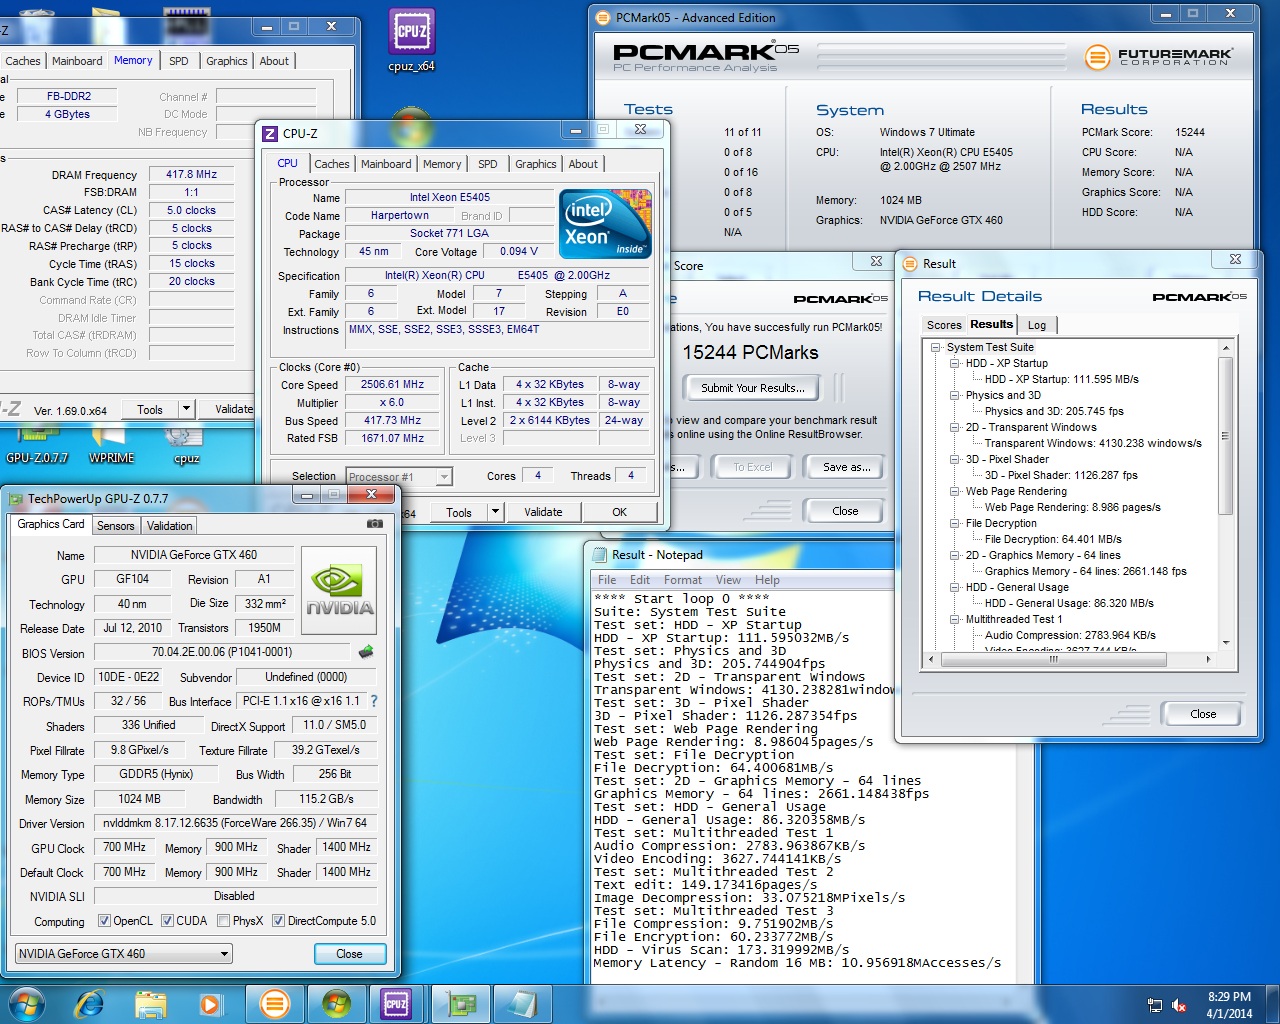1280x1024 pixels.
Task: Click the Notepad title bar icon
Action: pos(600,555)
